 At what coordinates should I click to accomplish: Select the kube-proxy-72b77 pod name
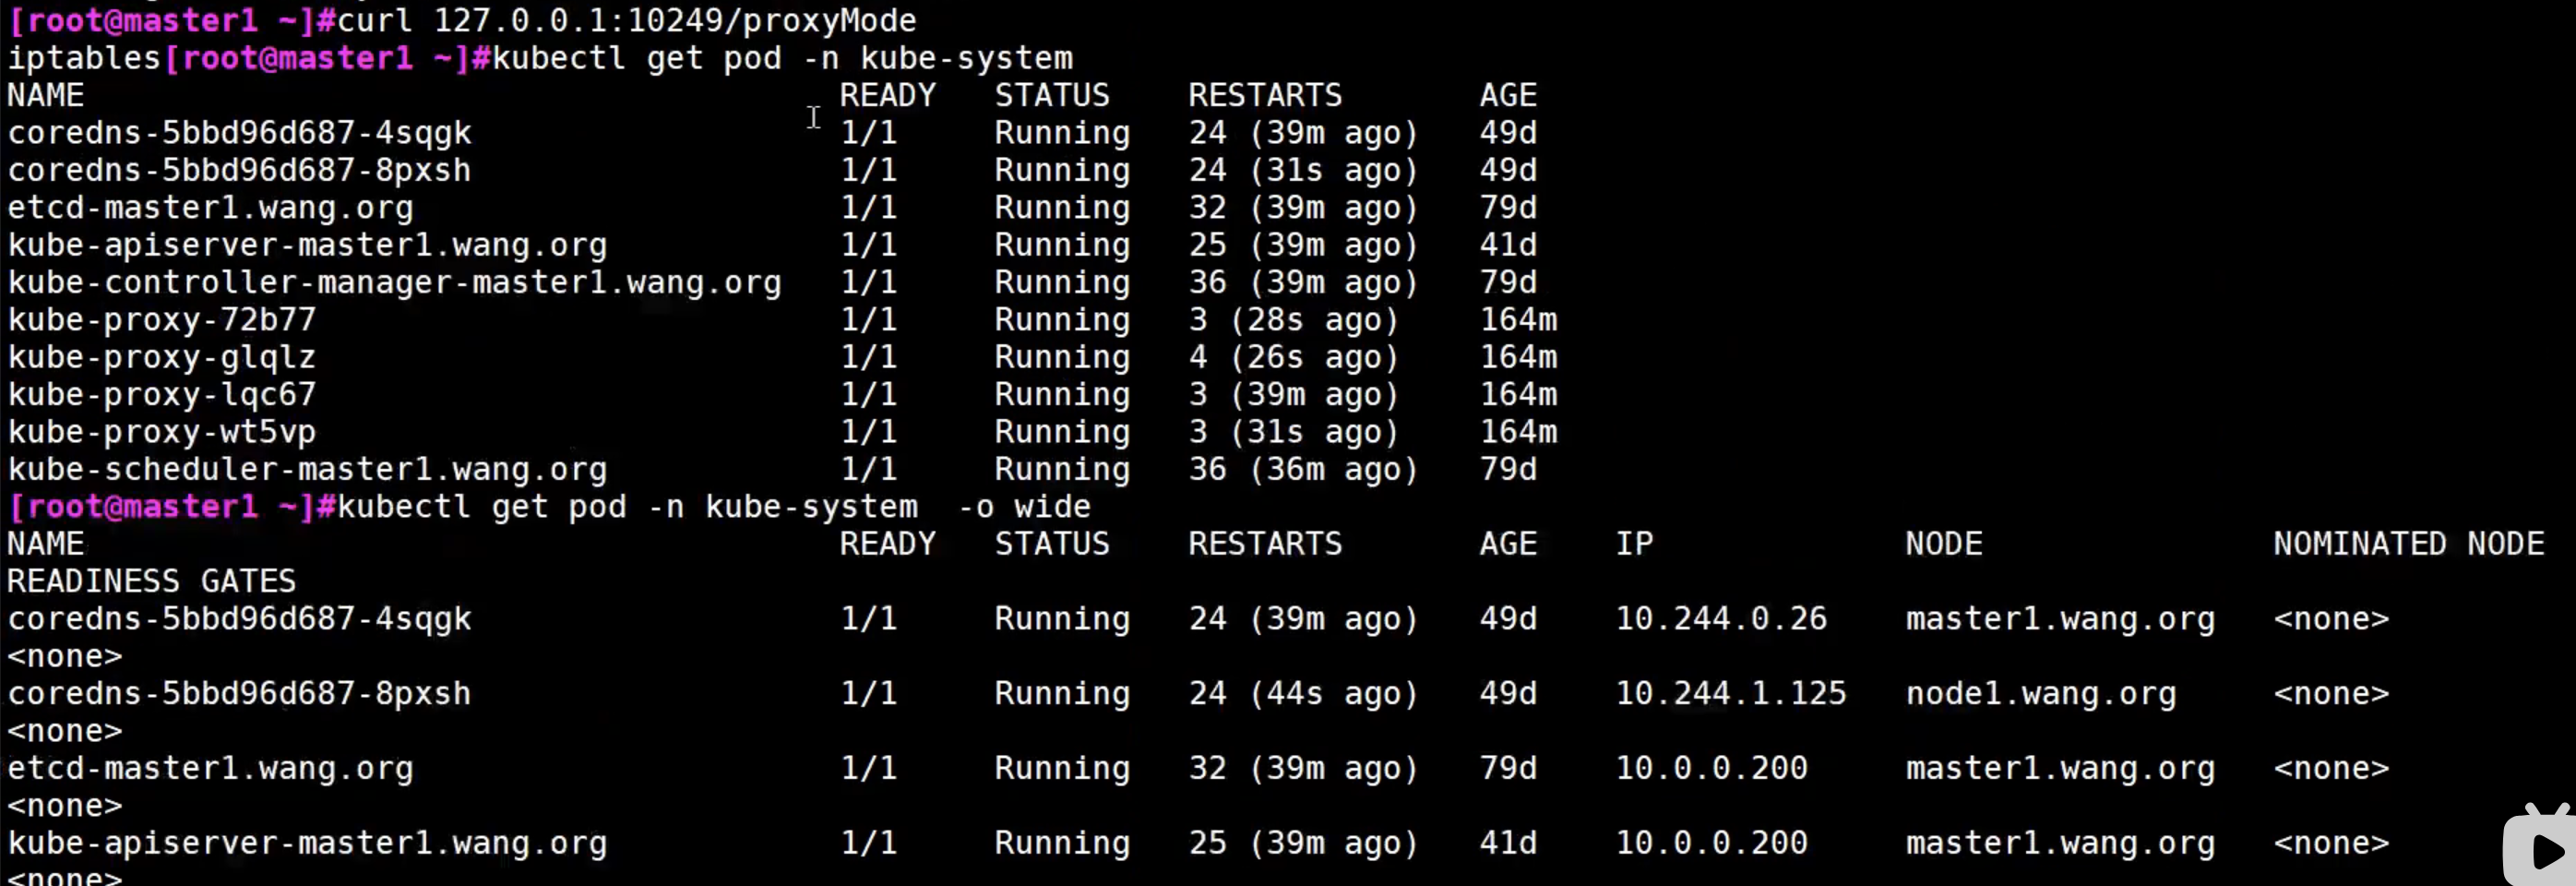[x=162, y=320]
